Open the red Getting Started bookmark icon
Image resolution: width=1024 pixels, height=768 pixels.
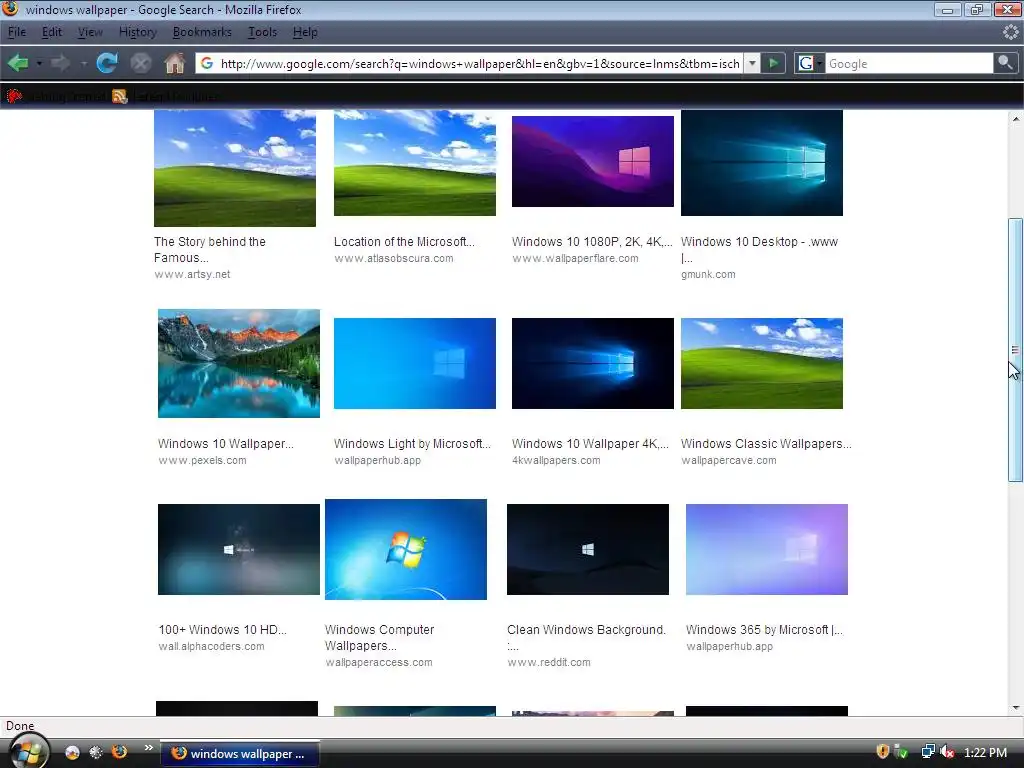tap(14, 97)
